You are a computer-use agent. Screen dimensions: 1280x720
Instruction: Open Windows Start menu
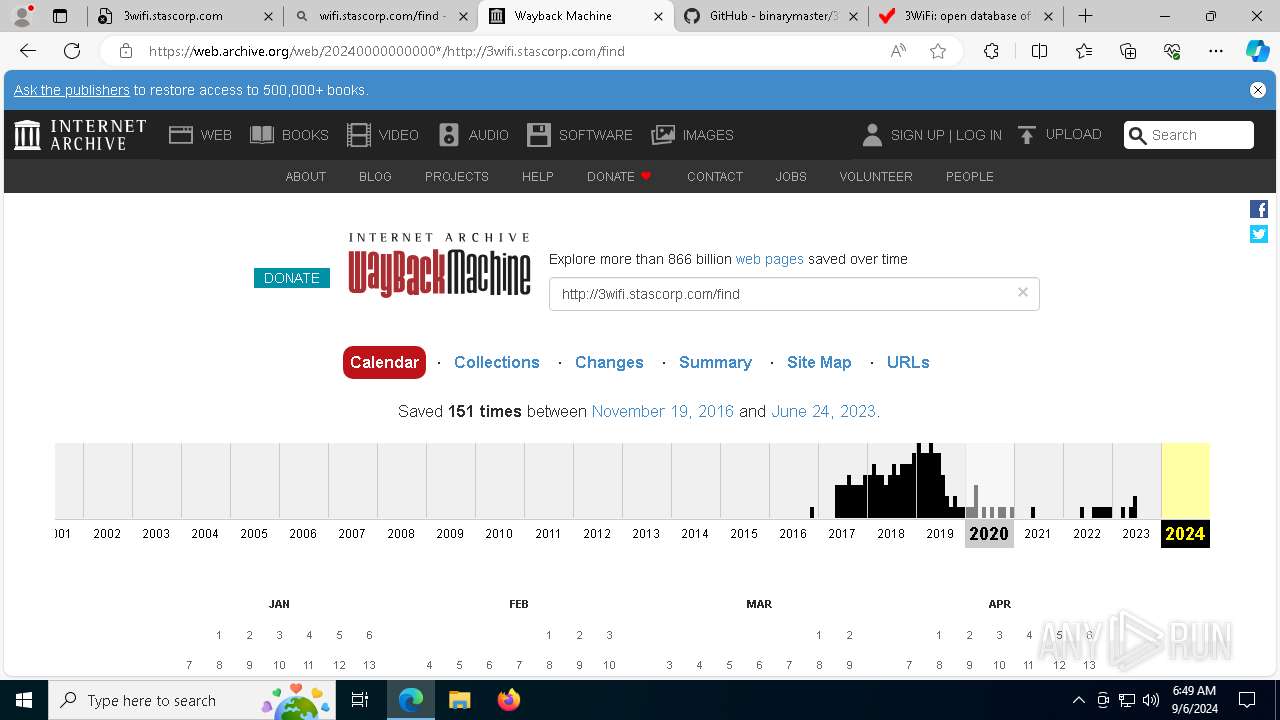(x=24, y=700)
